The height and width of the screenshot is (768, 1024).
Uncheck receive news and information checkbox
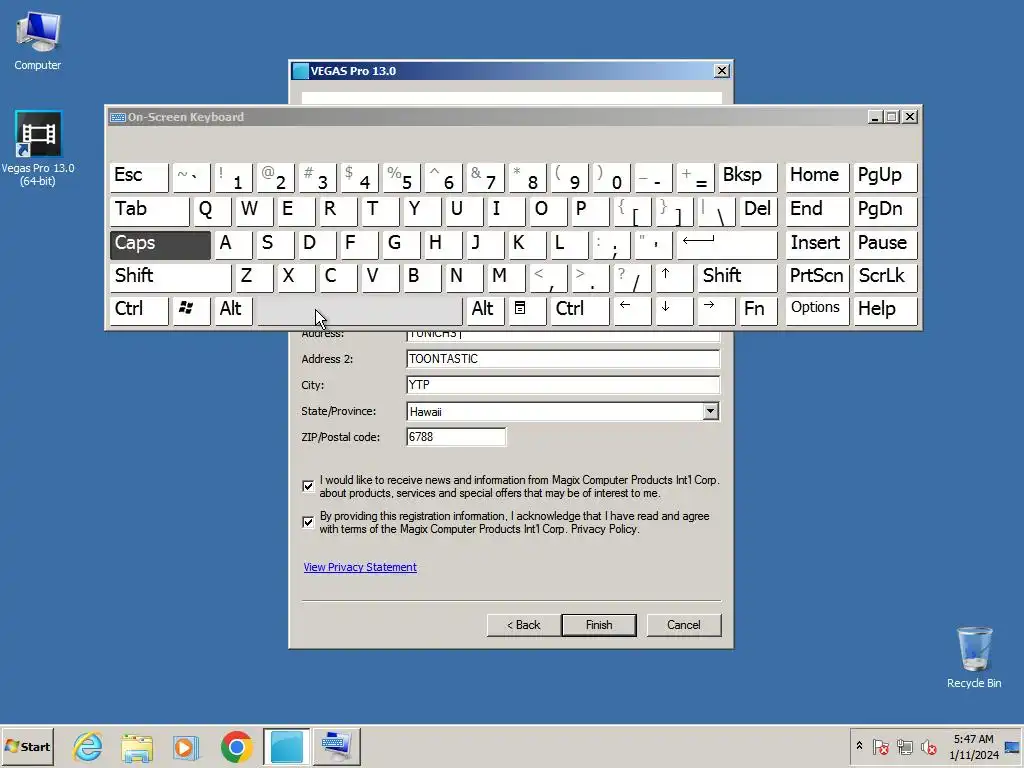click(308, 486)
